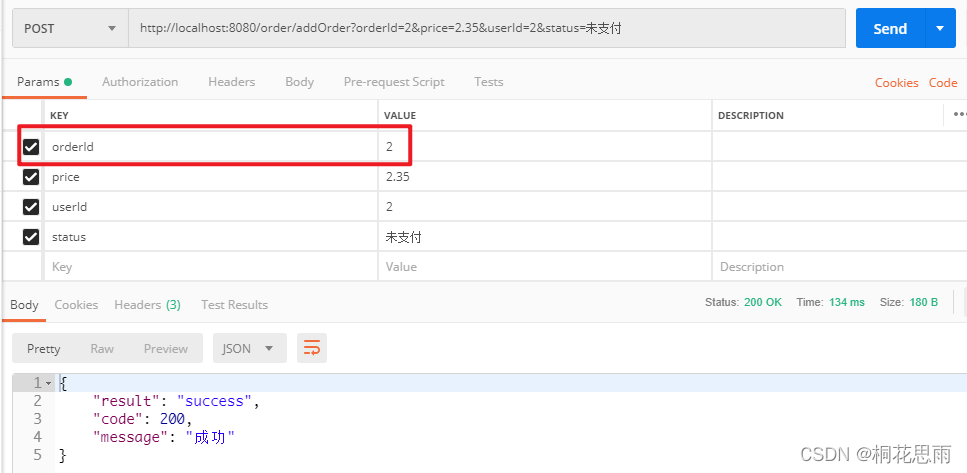
Task: Switch to Preview response view
Action: [x=166, y=348]
